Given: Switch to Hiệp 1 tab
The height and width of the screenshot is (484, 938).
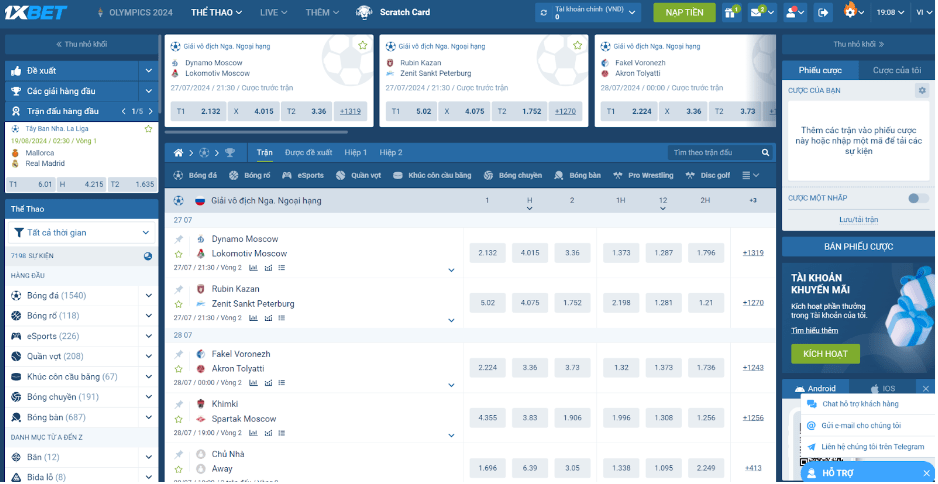Looking at the screenshot, I should [356, 153].
